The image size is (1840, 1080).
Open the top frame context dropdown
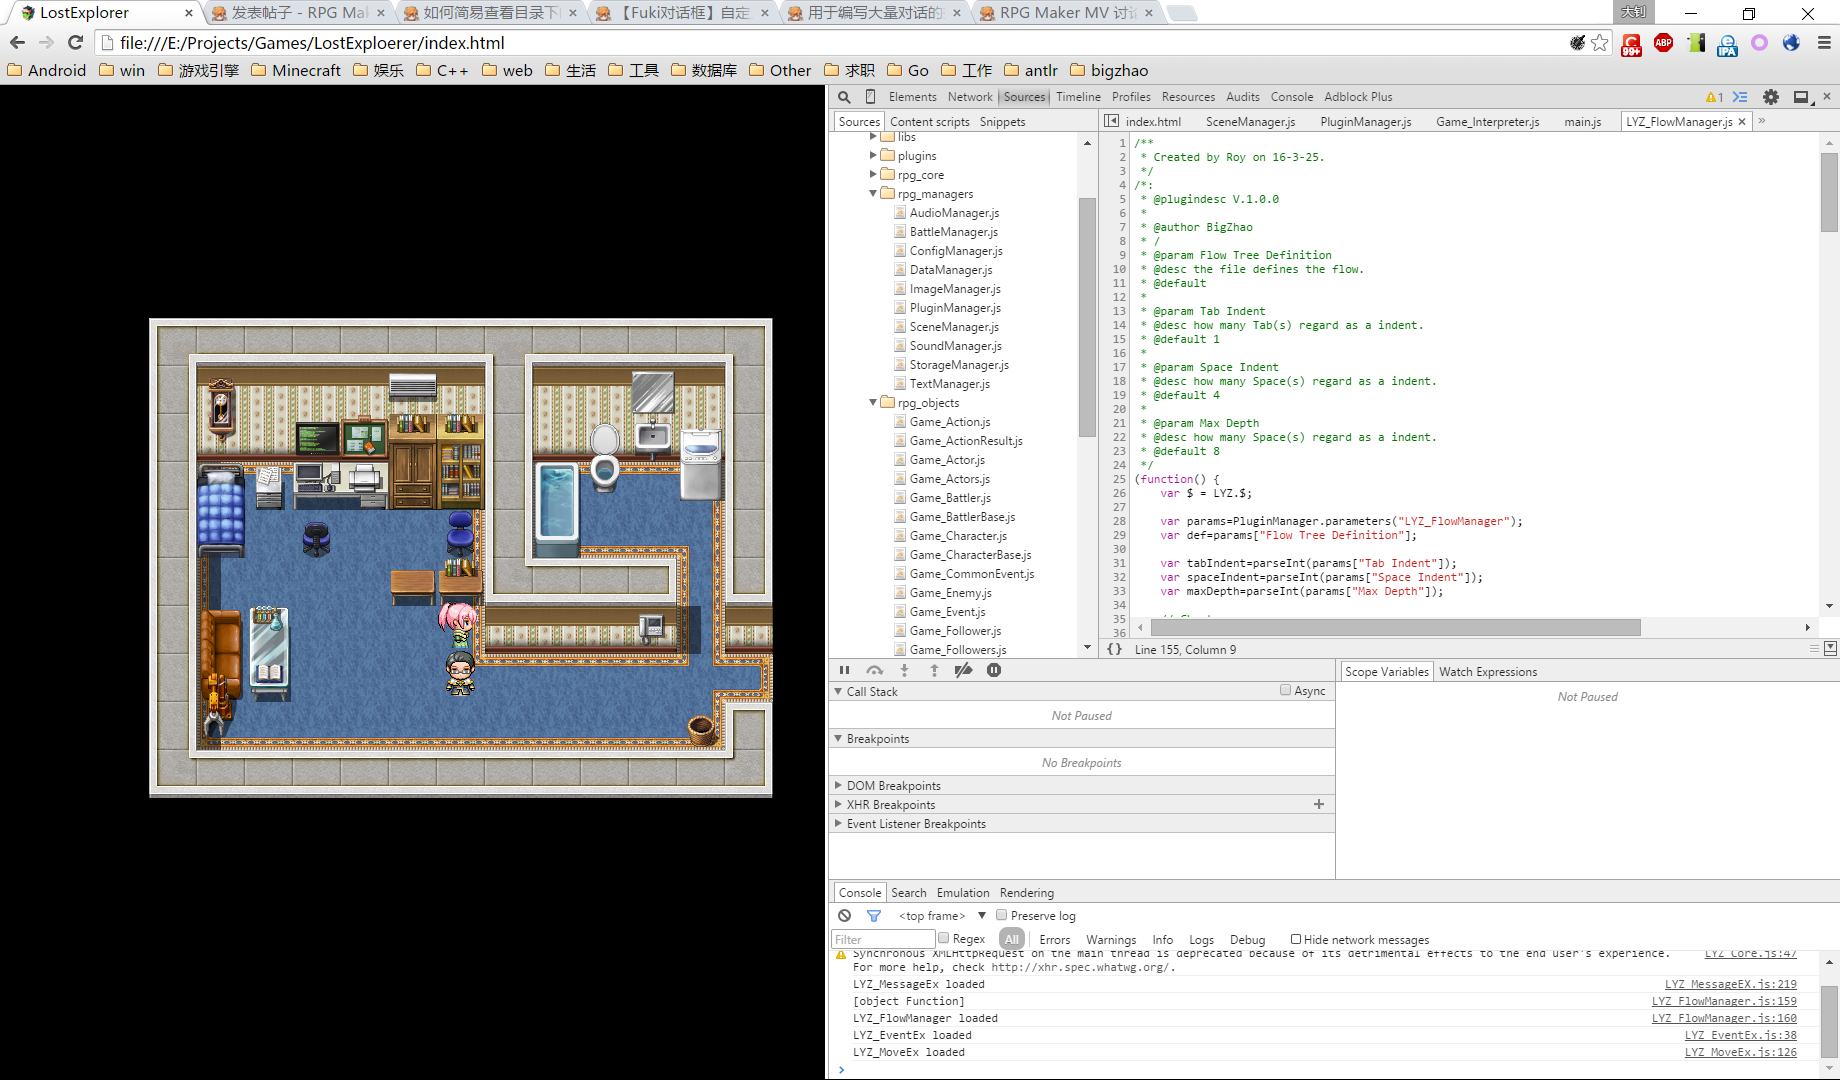tap(942, 916)
